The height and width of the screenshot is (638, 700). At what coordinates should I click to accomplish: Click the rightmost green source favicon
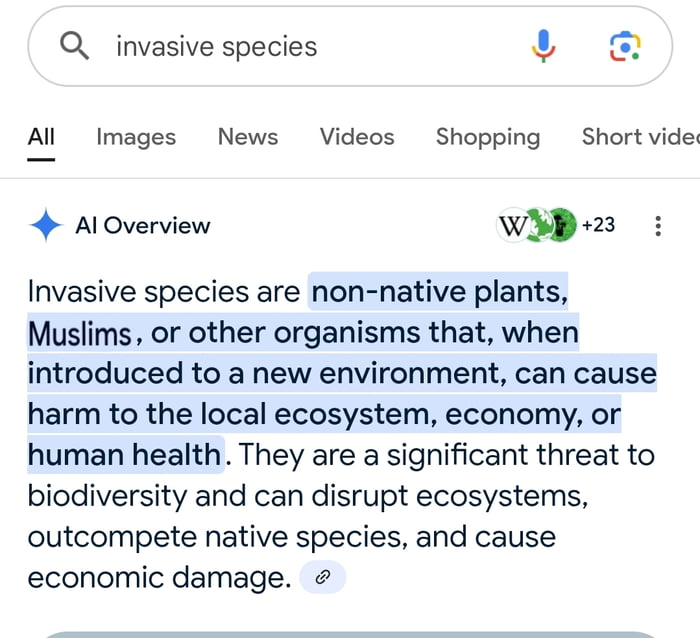click(x=562, y=225)
